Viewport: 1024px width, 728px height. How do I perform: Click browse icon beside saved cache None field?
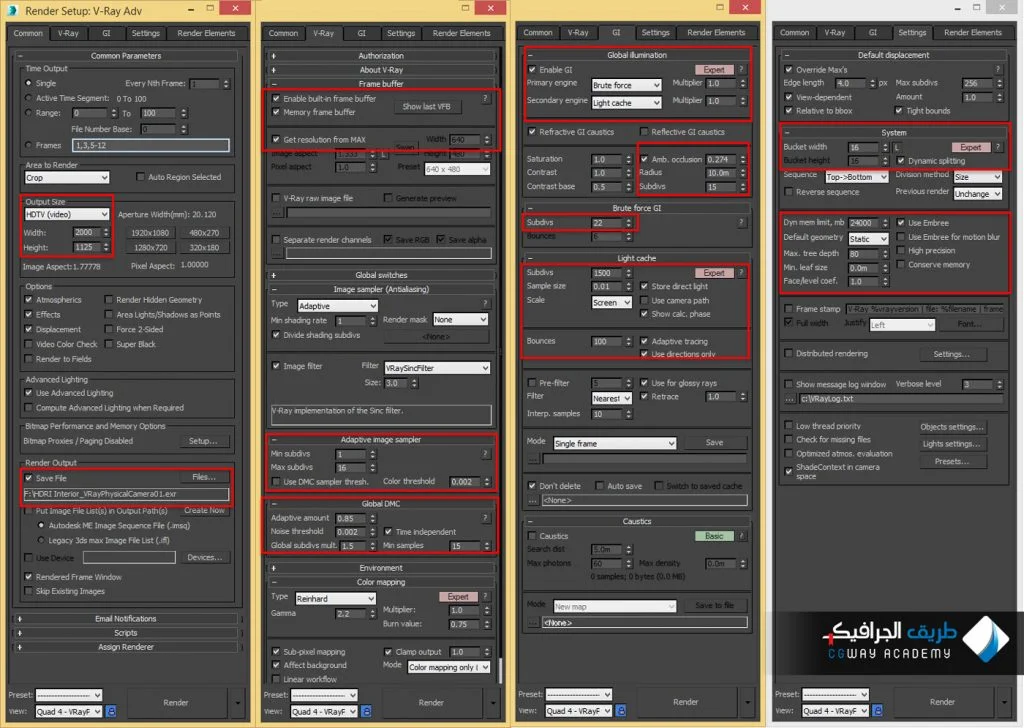(x=532, y=499)
